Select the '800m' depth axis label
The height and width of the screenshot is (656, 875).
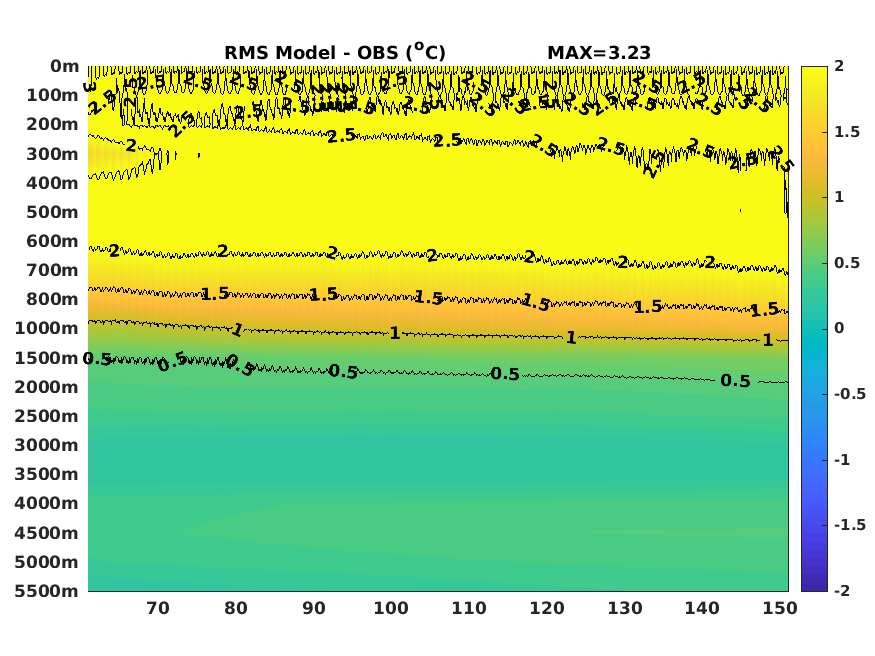tap(52, 300)
